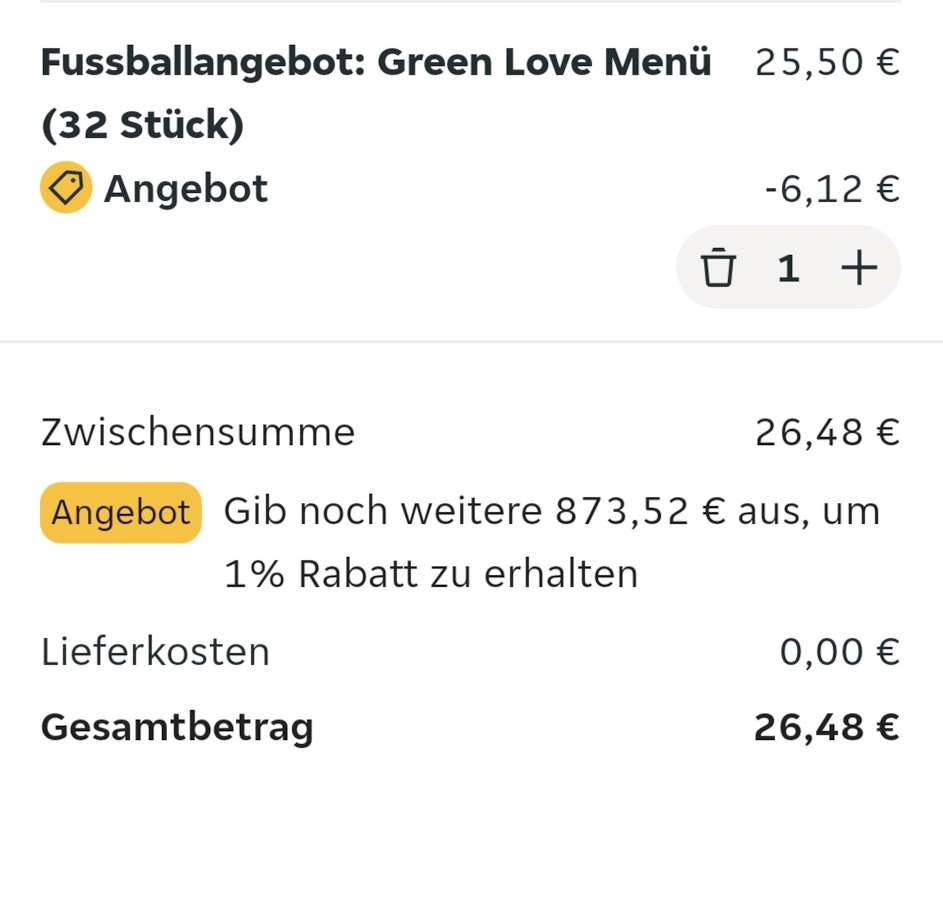Click the yellow Angebot badge
The image size is (943, 917).
120,512
